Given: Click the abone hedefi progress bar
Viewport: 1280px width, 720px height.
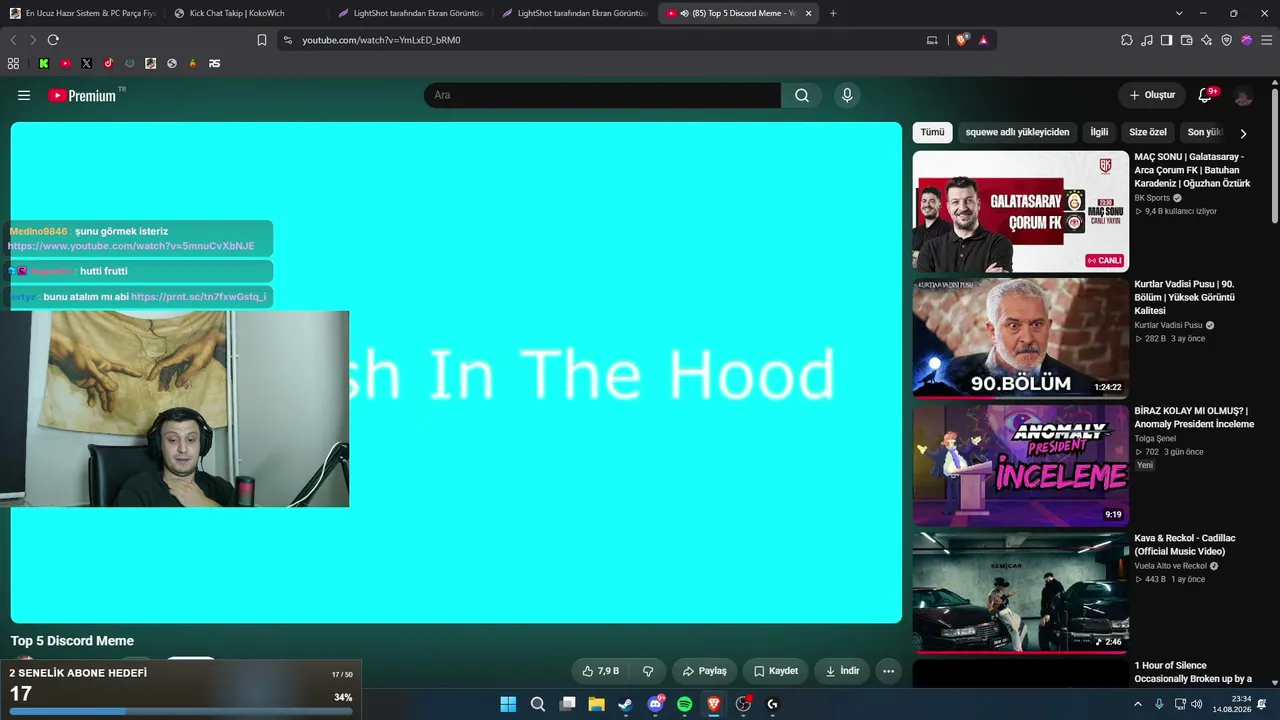Looking at the screenshot, I should coord(181,711).
